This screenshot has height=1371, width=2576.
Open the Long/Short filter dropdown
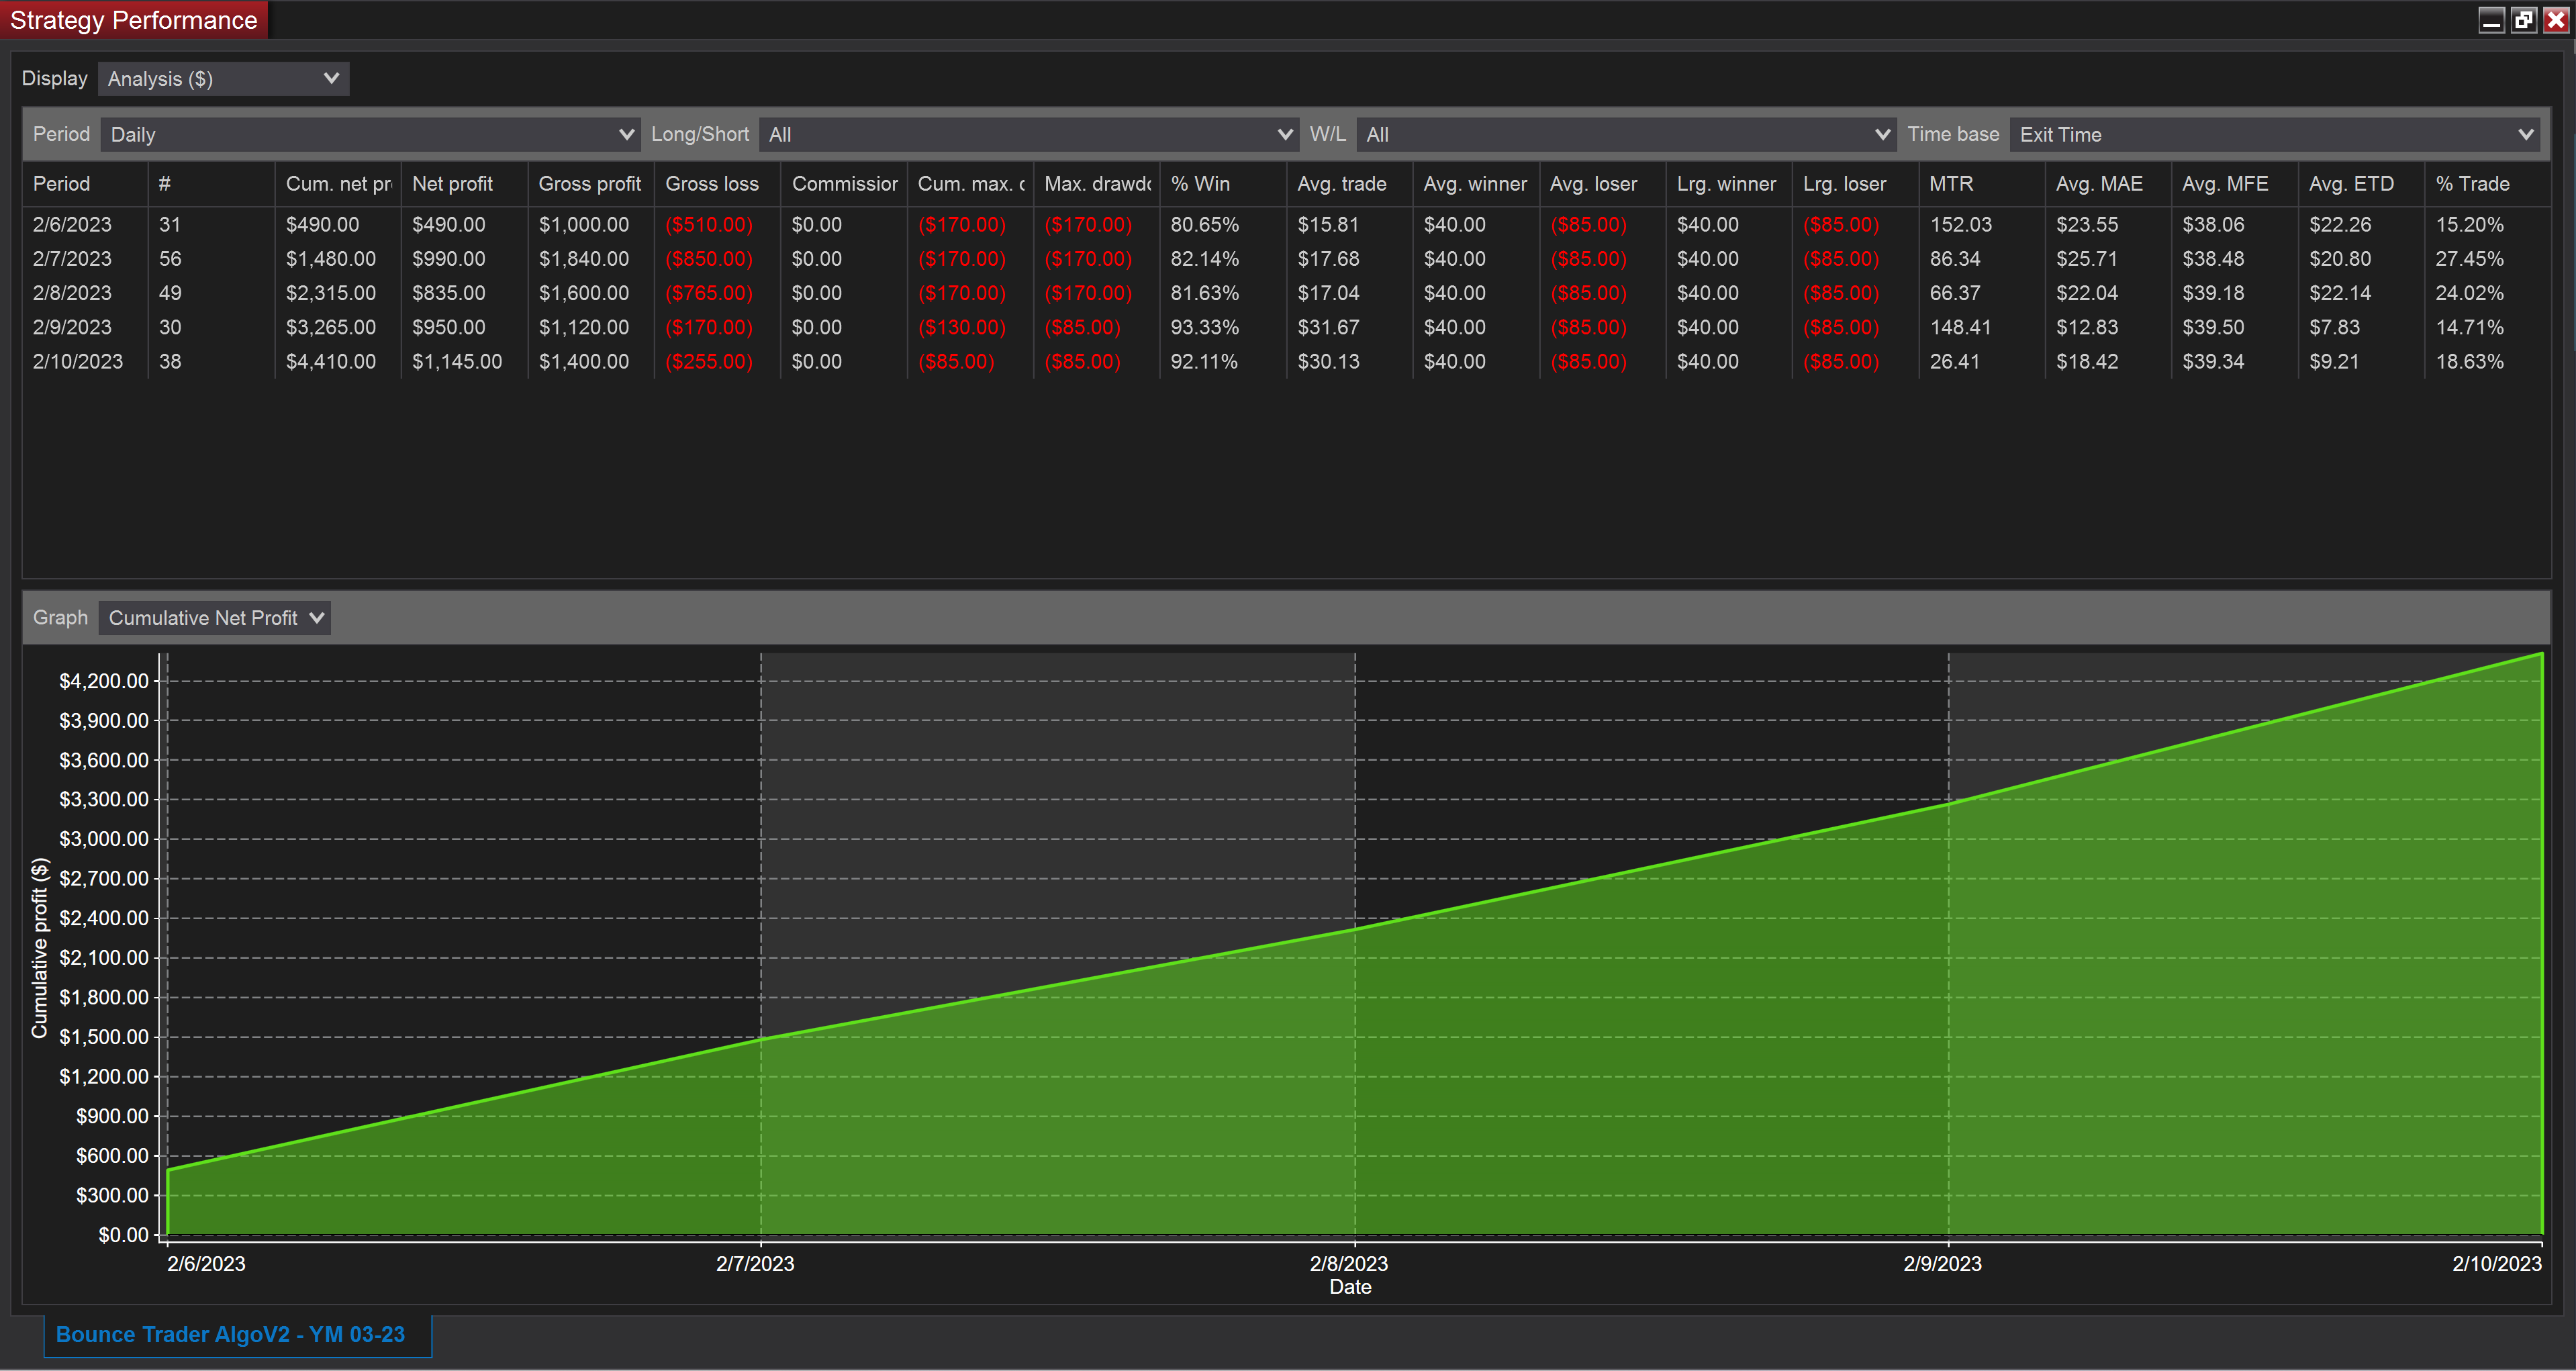(x=1028, y=134)
